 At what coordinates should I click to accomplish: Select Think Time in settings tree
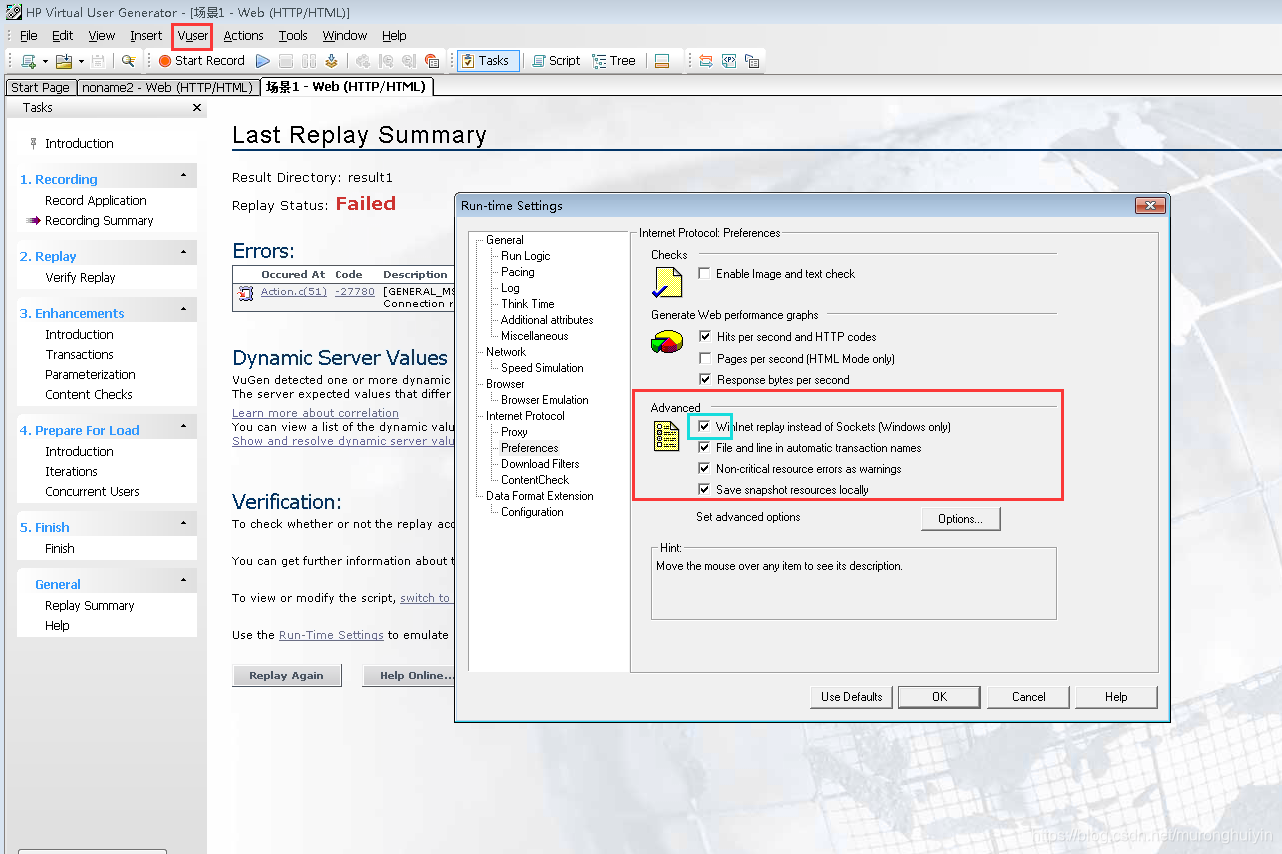pos(527,304)
